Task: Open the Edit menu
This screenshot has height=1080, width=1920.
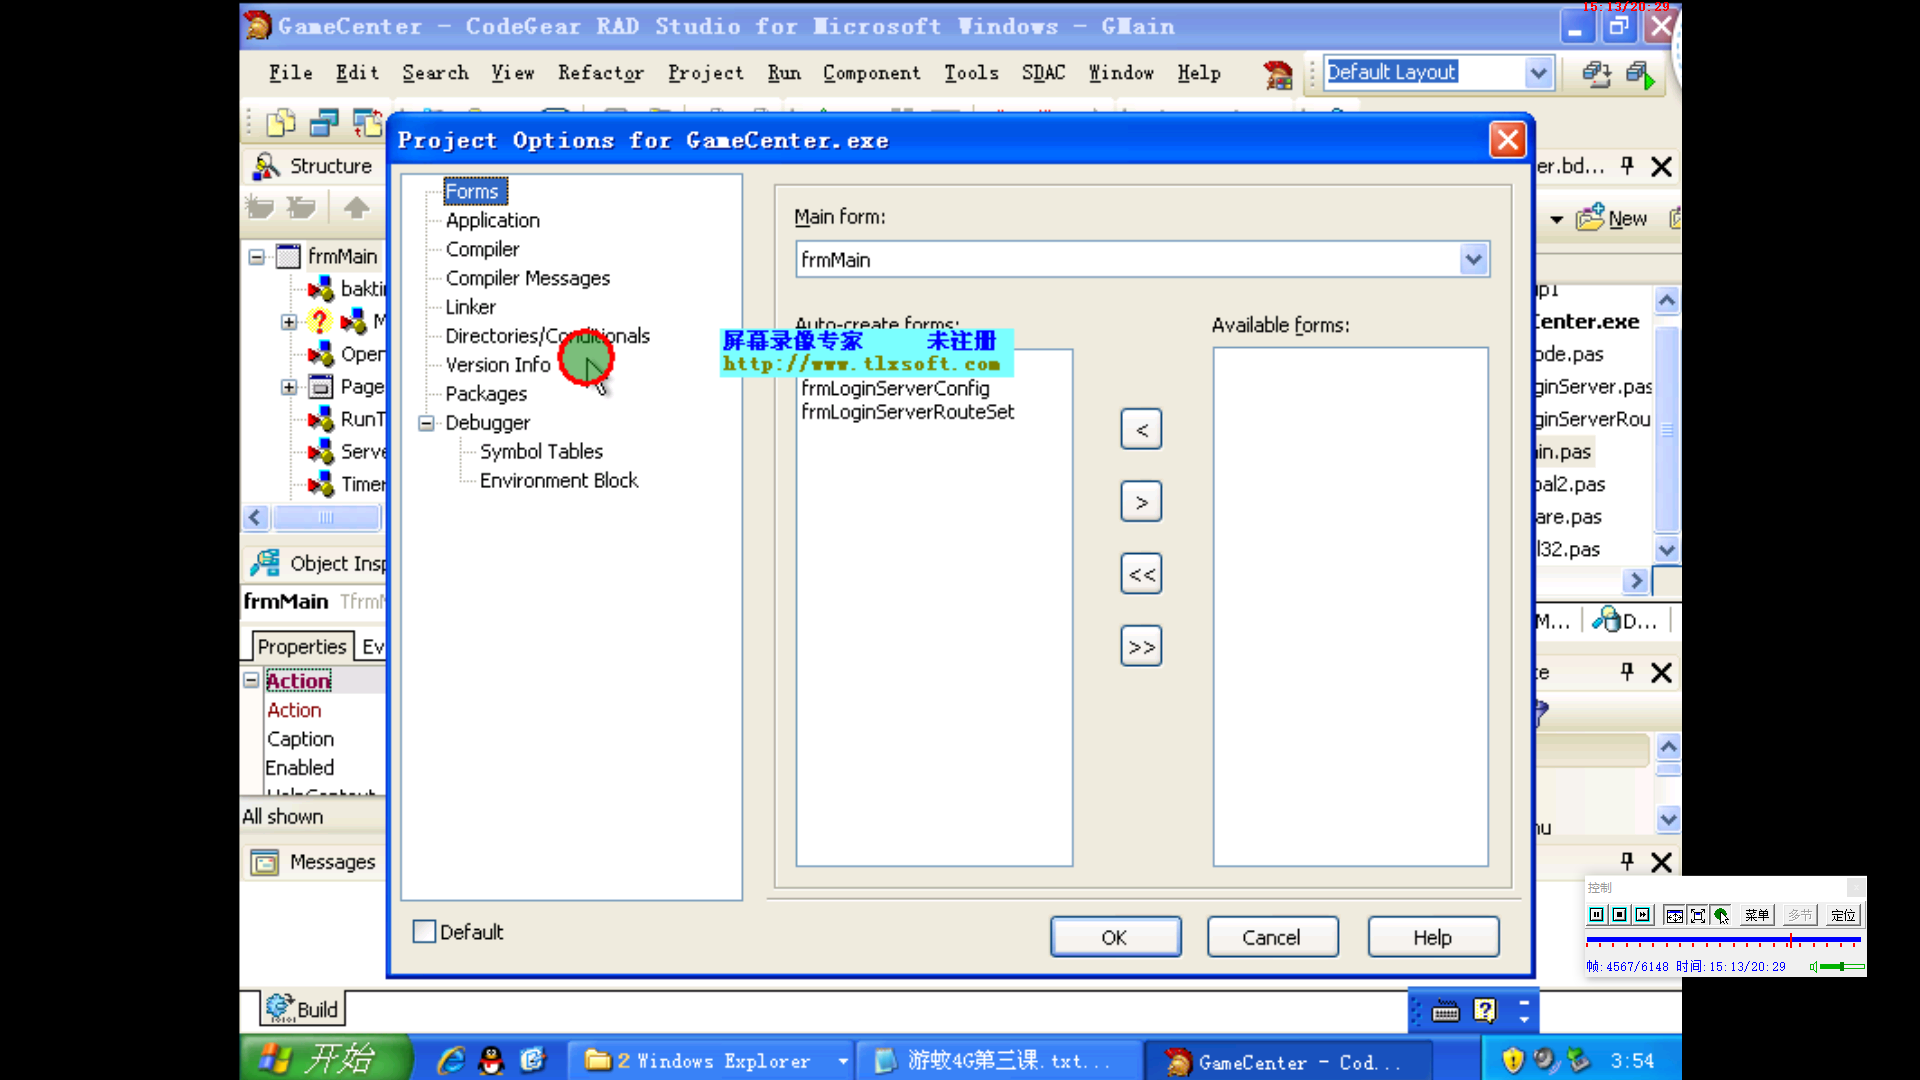Action: click(x=357, y=73)
